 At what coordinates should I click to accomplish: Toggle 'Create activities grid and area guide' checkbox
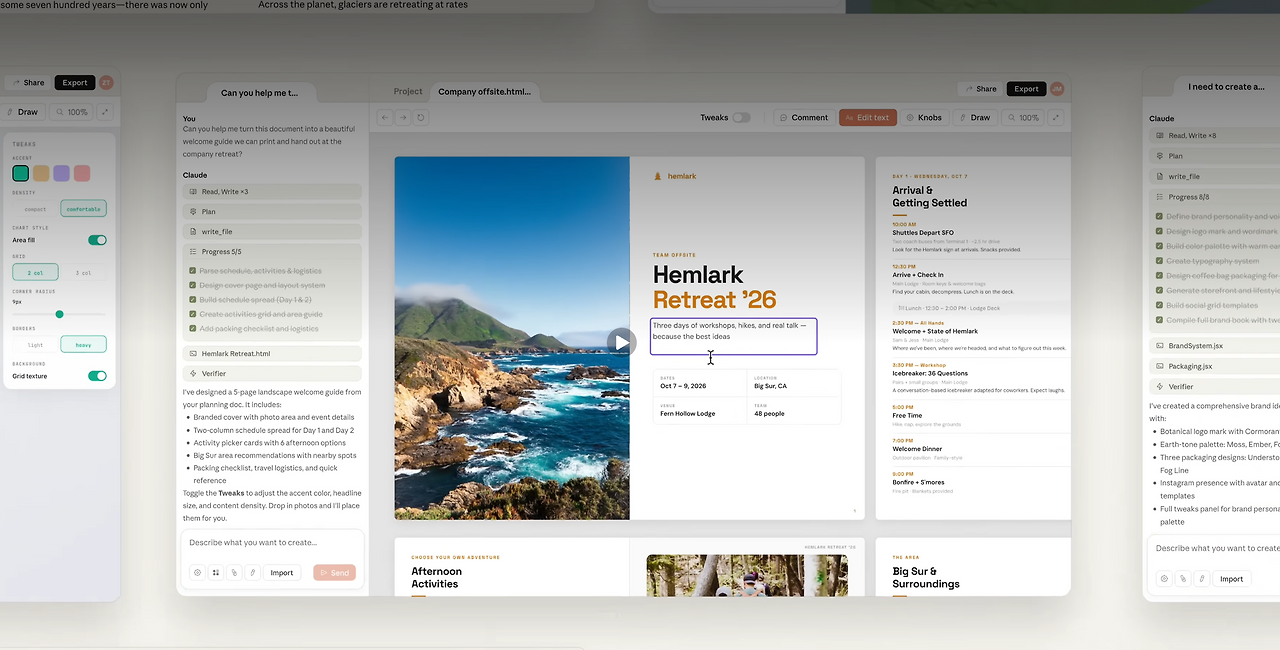click(x=192, y=314)
